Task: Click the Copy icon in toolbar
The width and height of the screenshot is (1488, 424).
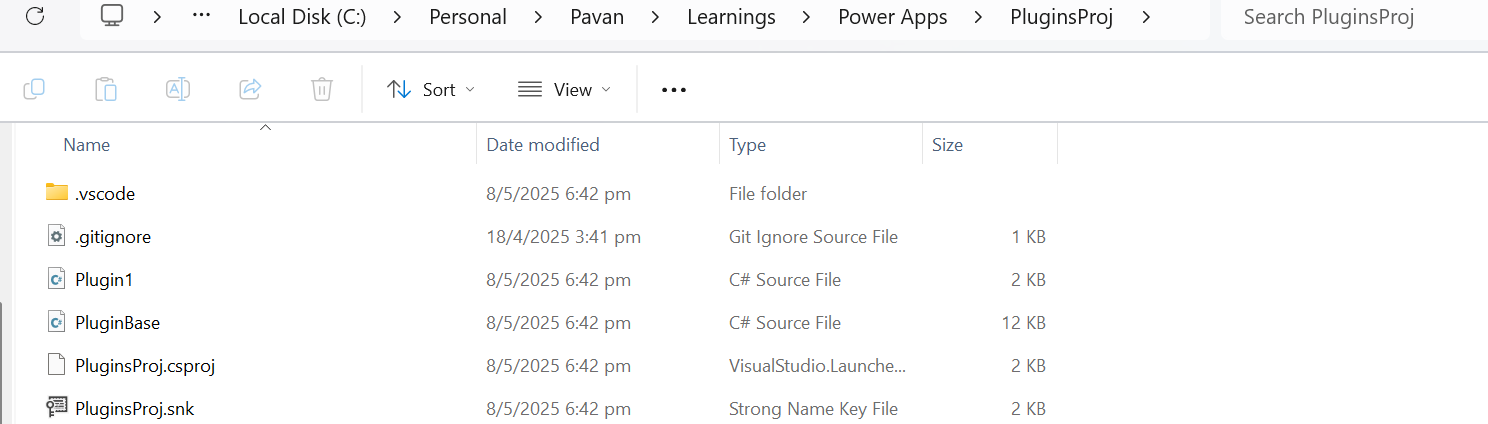Action: click(x=34, y=89)
